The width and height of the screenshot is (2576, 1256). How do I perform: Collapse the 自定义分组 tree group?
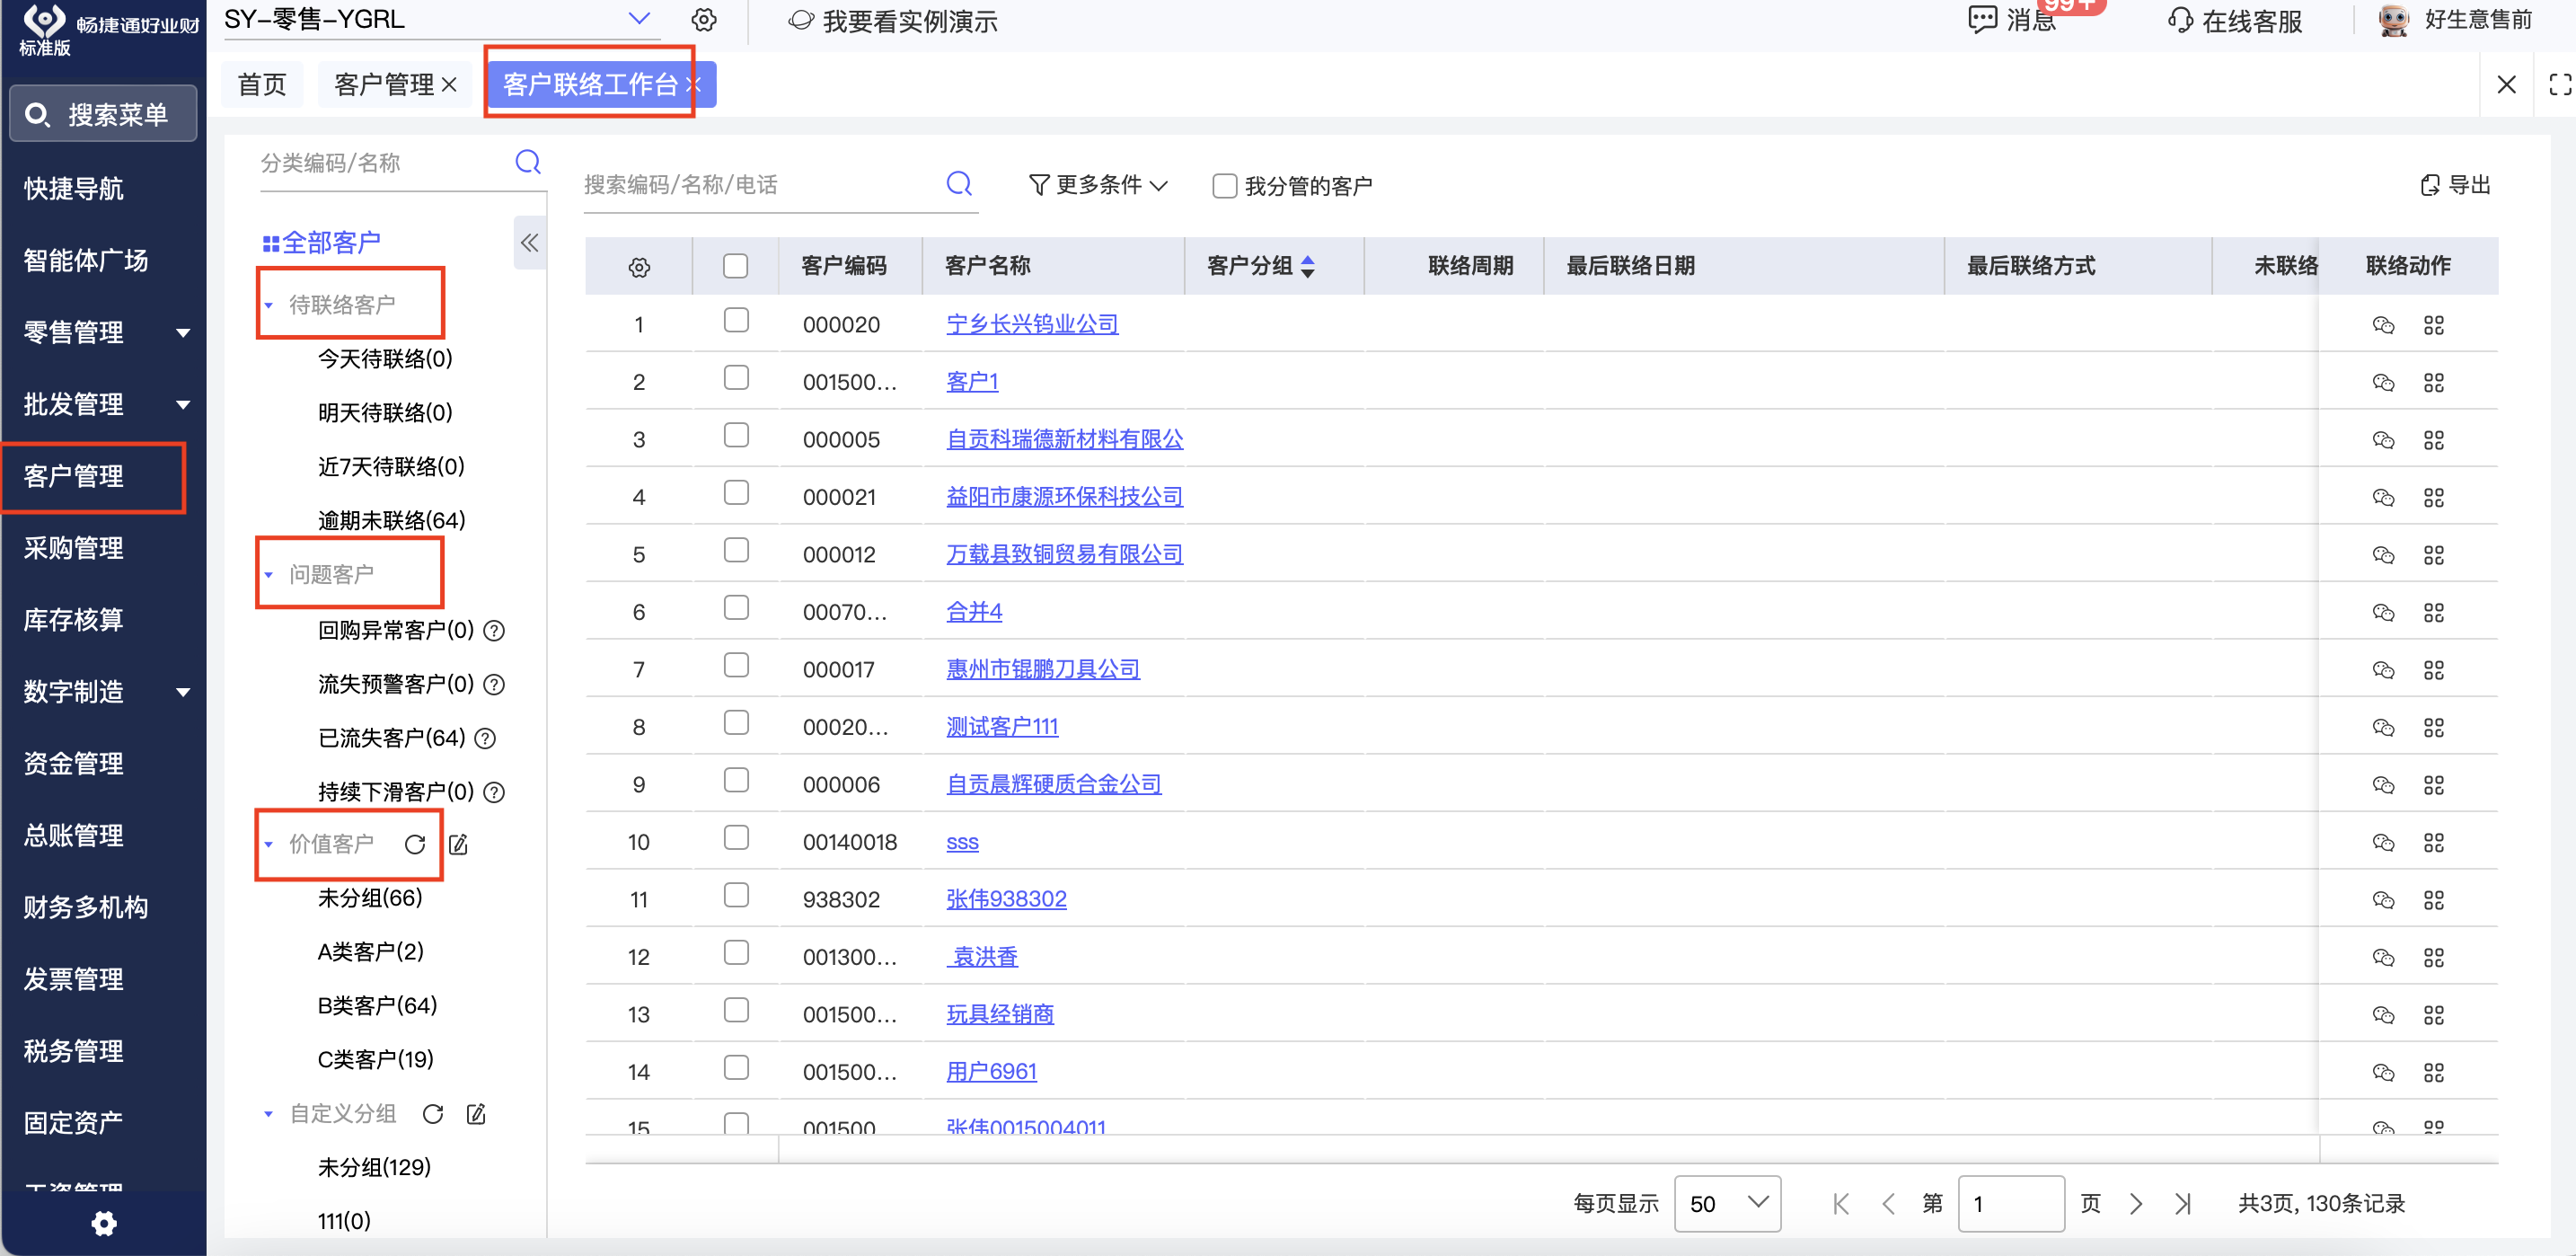(x=268, y=1114)
